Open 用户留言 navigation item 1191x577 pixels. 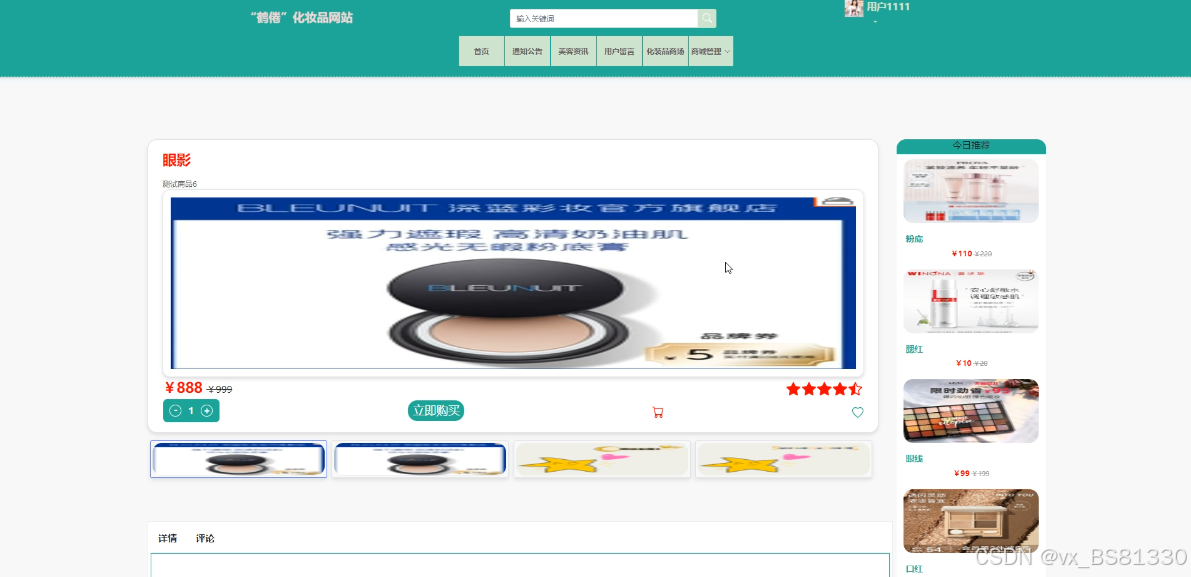[x=619, y=51]
